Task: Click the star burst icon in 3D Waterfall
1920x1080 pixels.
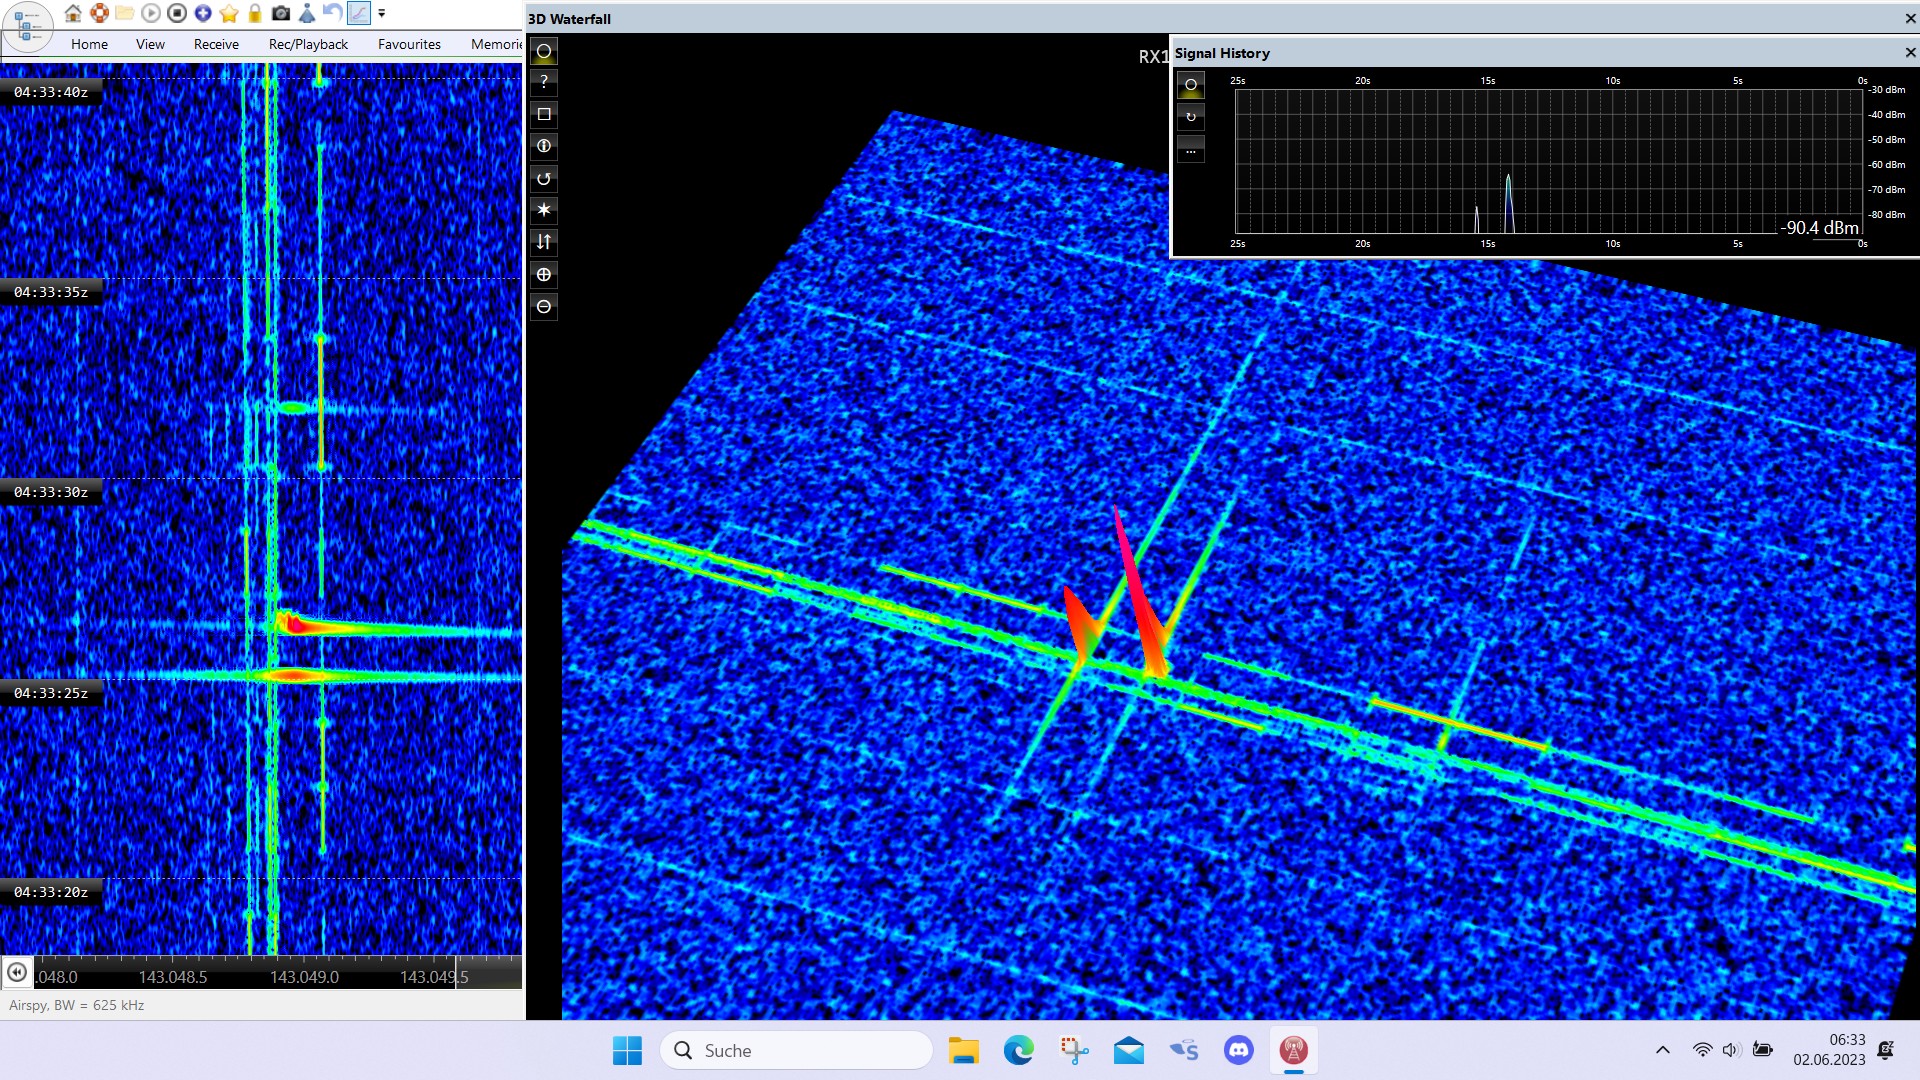Action: 544,210
